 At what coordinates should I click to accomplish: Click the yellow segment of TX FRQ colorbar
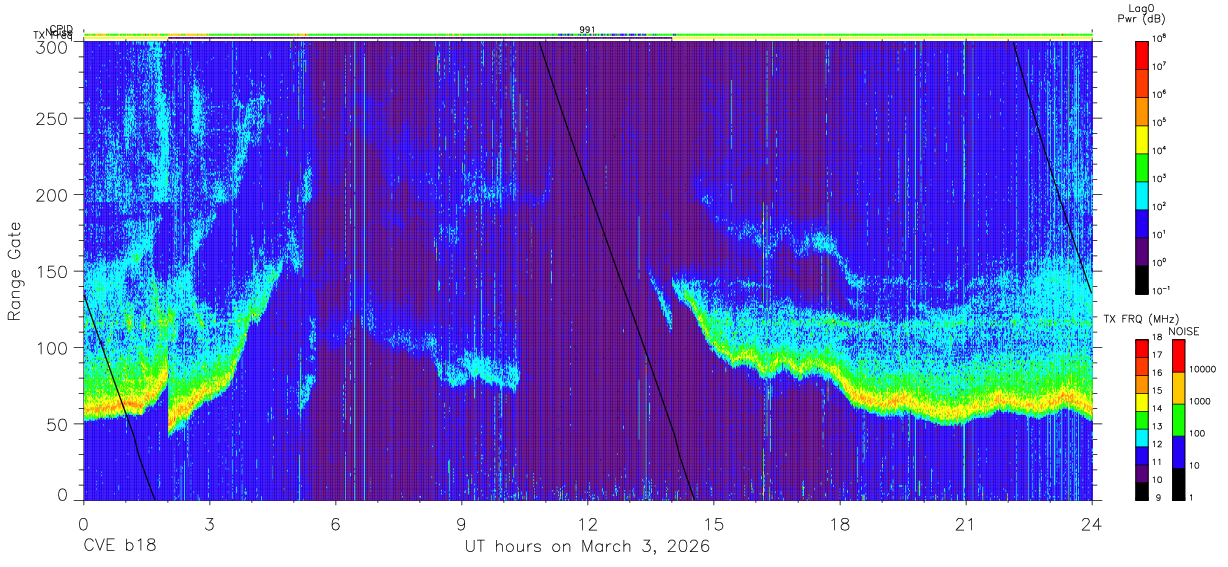1142,401
